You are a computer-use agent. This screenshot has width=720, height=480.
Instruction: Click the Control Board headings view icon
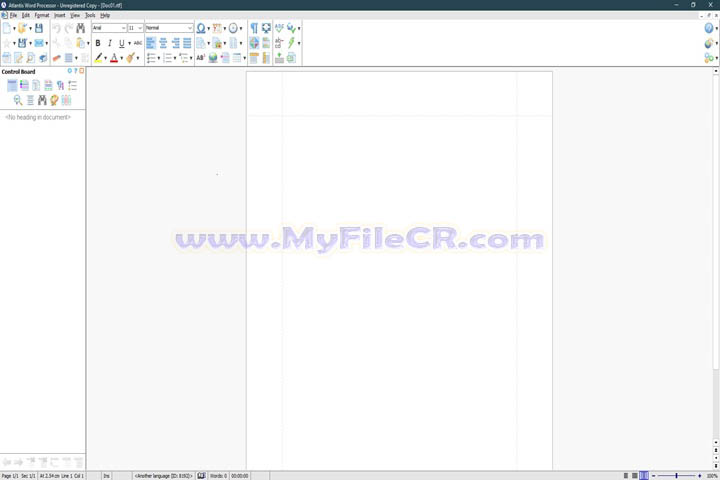coord(12,85)
